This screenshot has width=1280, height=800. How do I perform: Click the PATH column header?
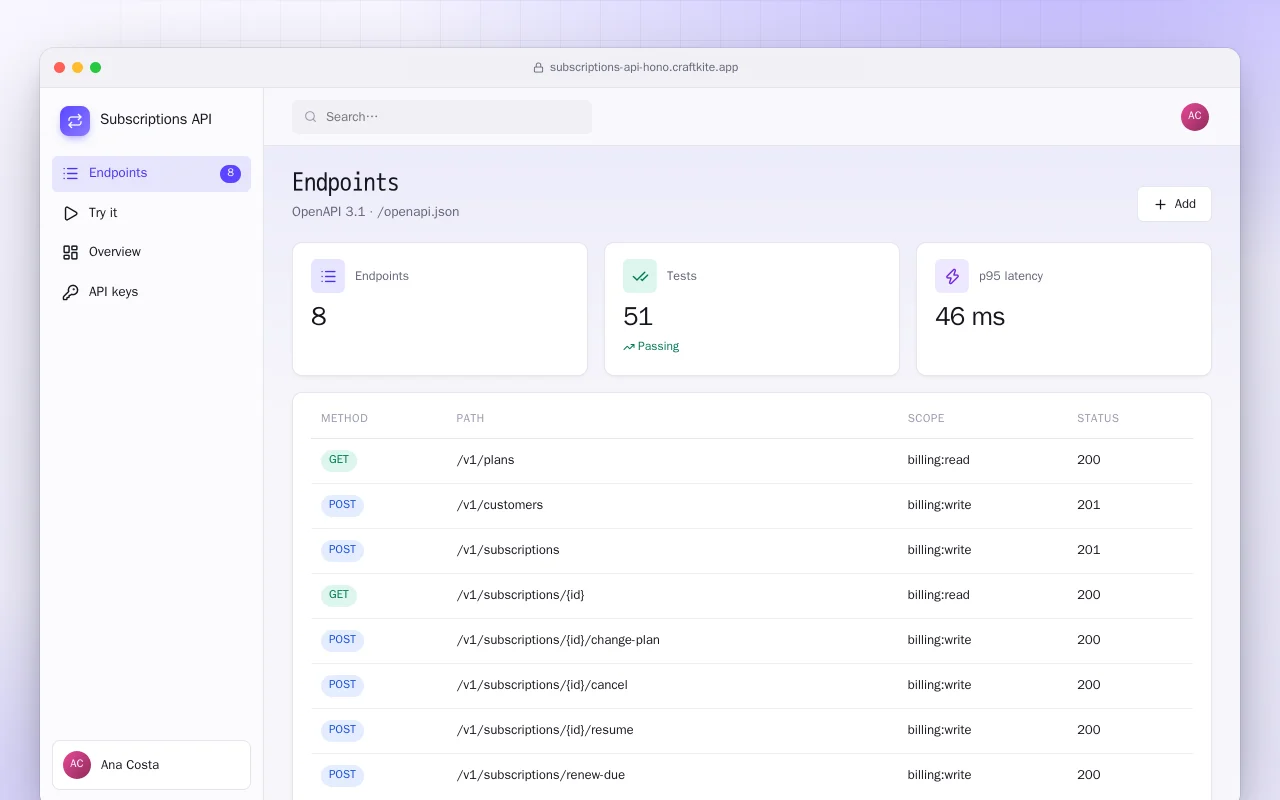point(470,419)
